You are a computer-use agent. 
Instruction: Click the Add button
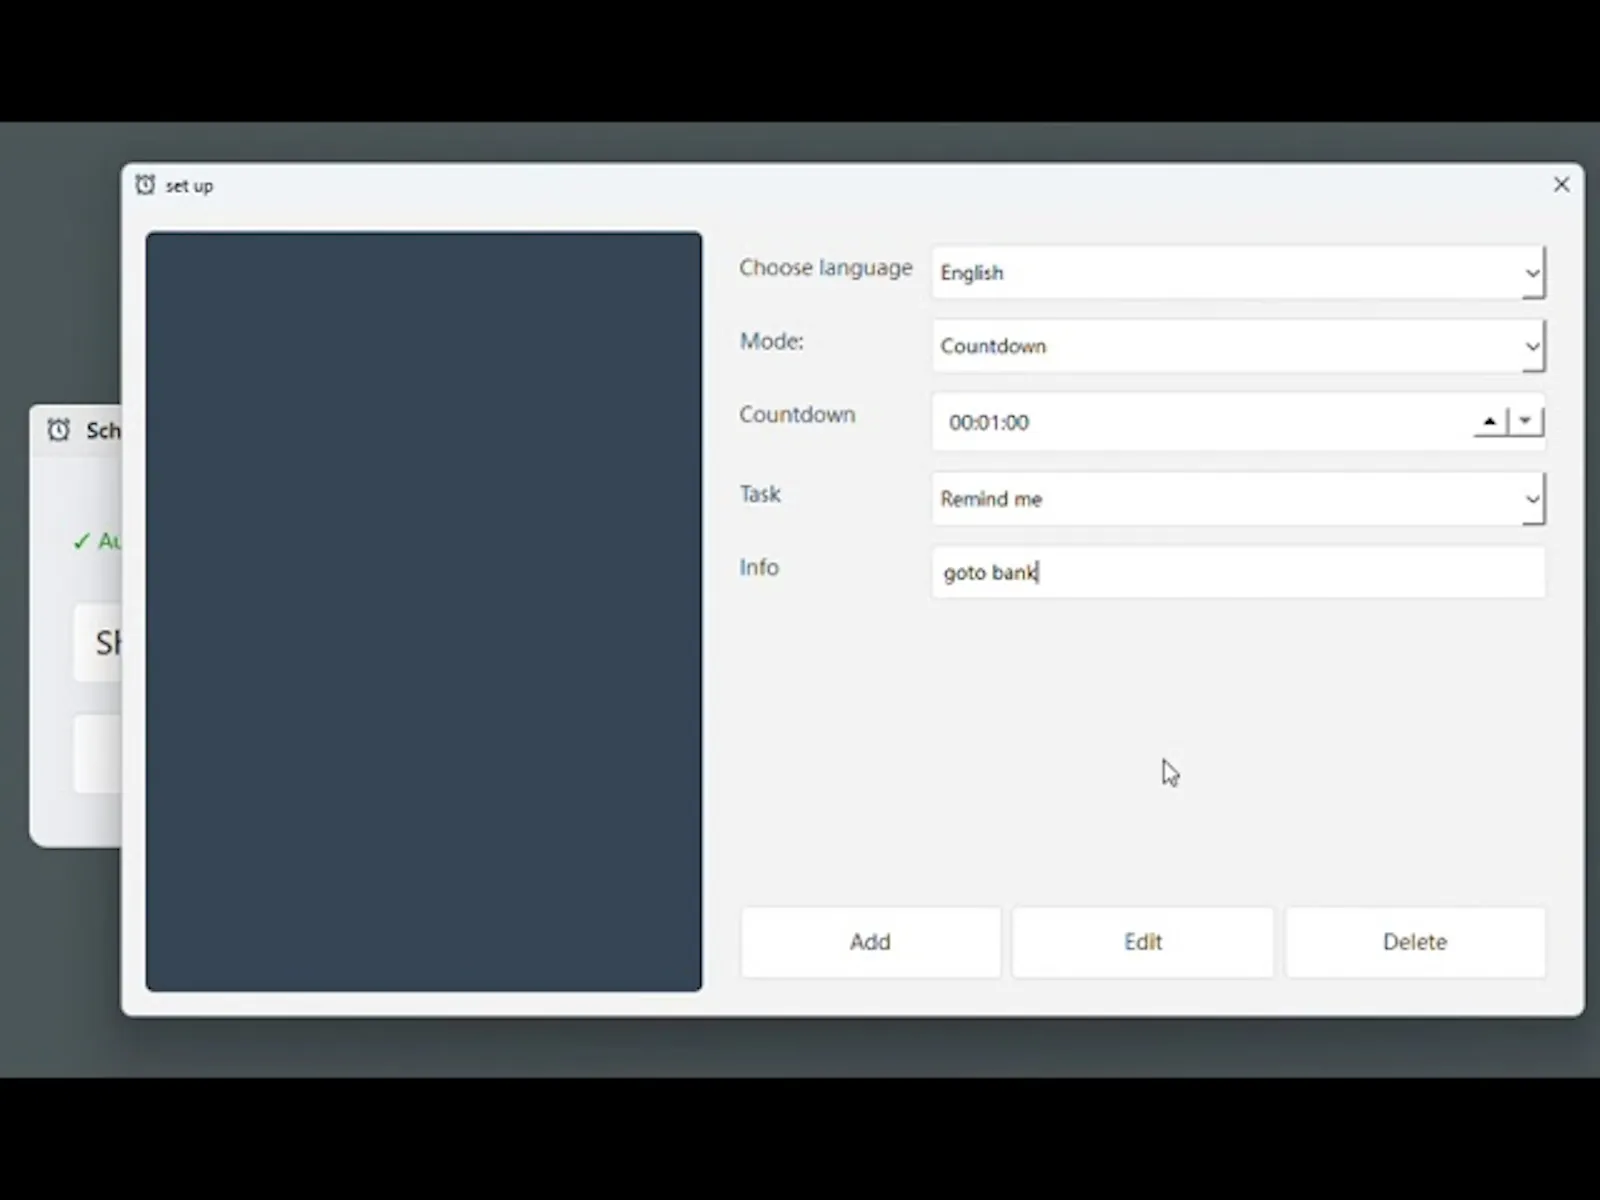[870, 942]
